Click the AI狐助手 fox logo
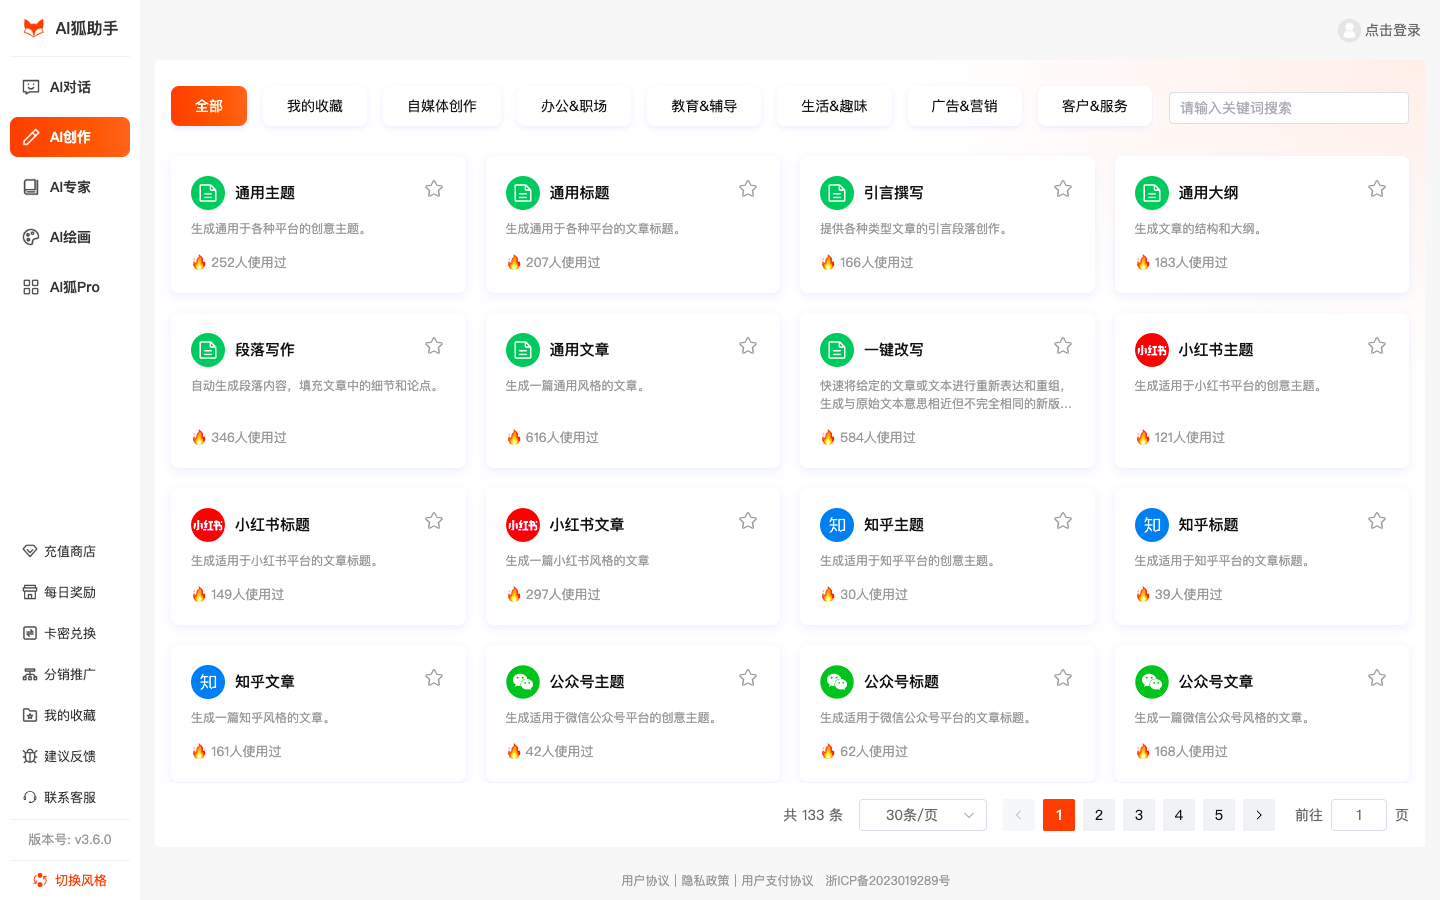 tap(34, 28)
